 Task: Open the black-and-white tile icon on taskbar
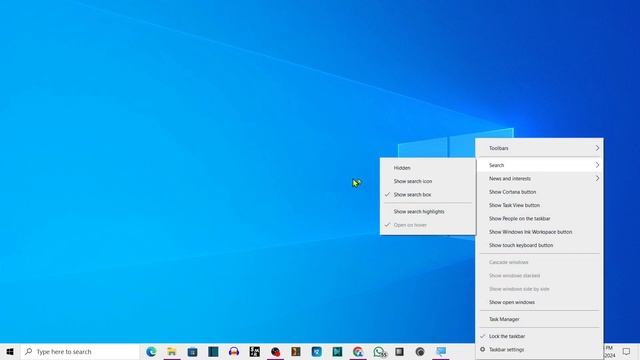[255, 351]
